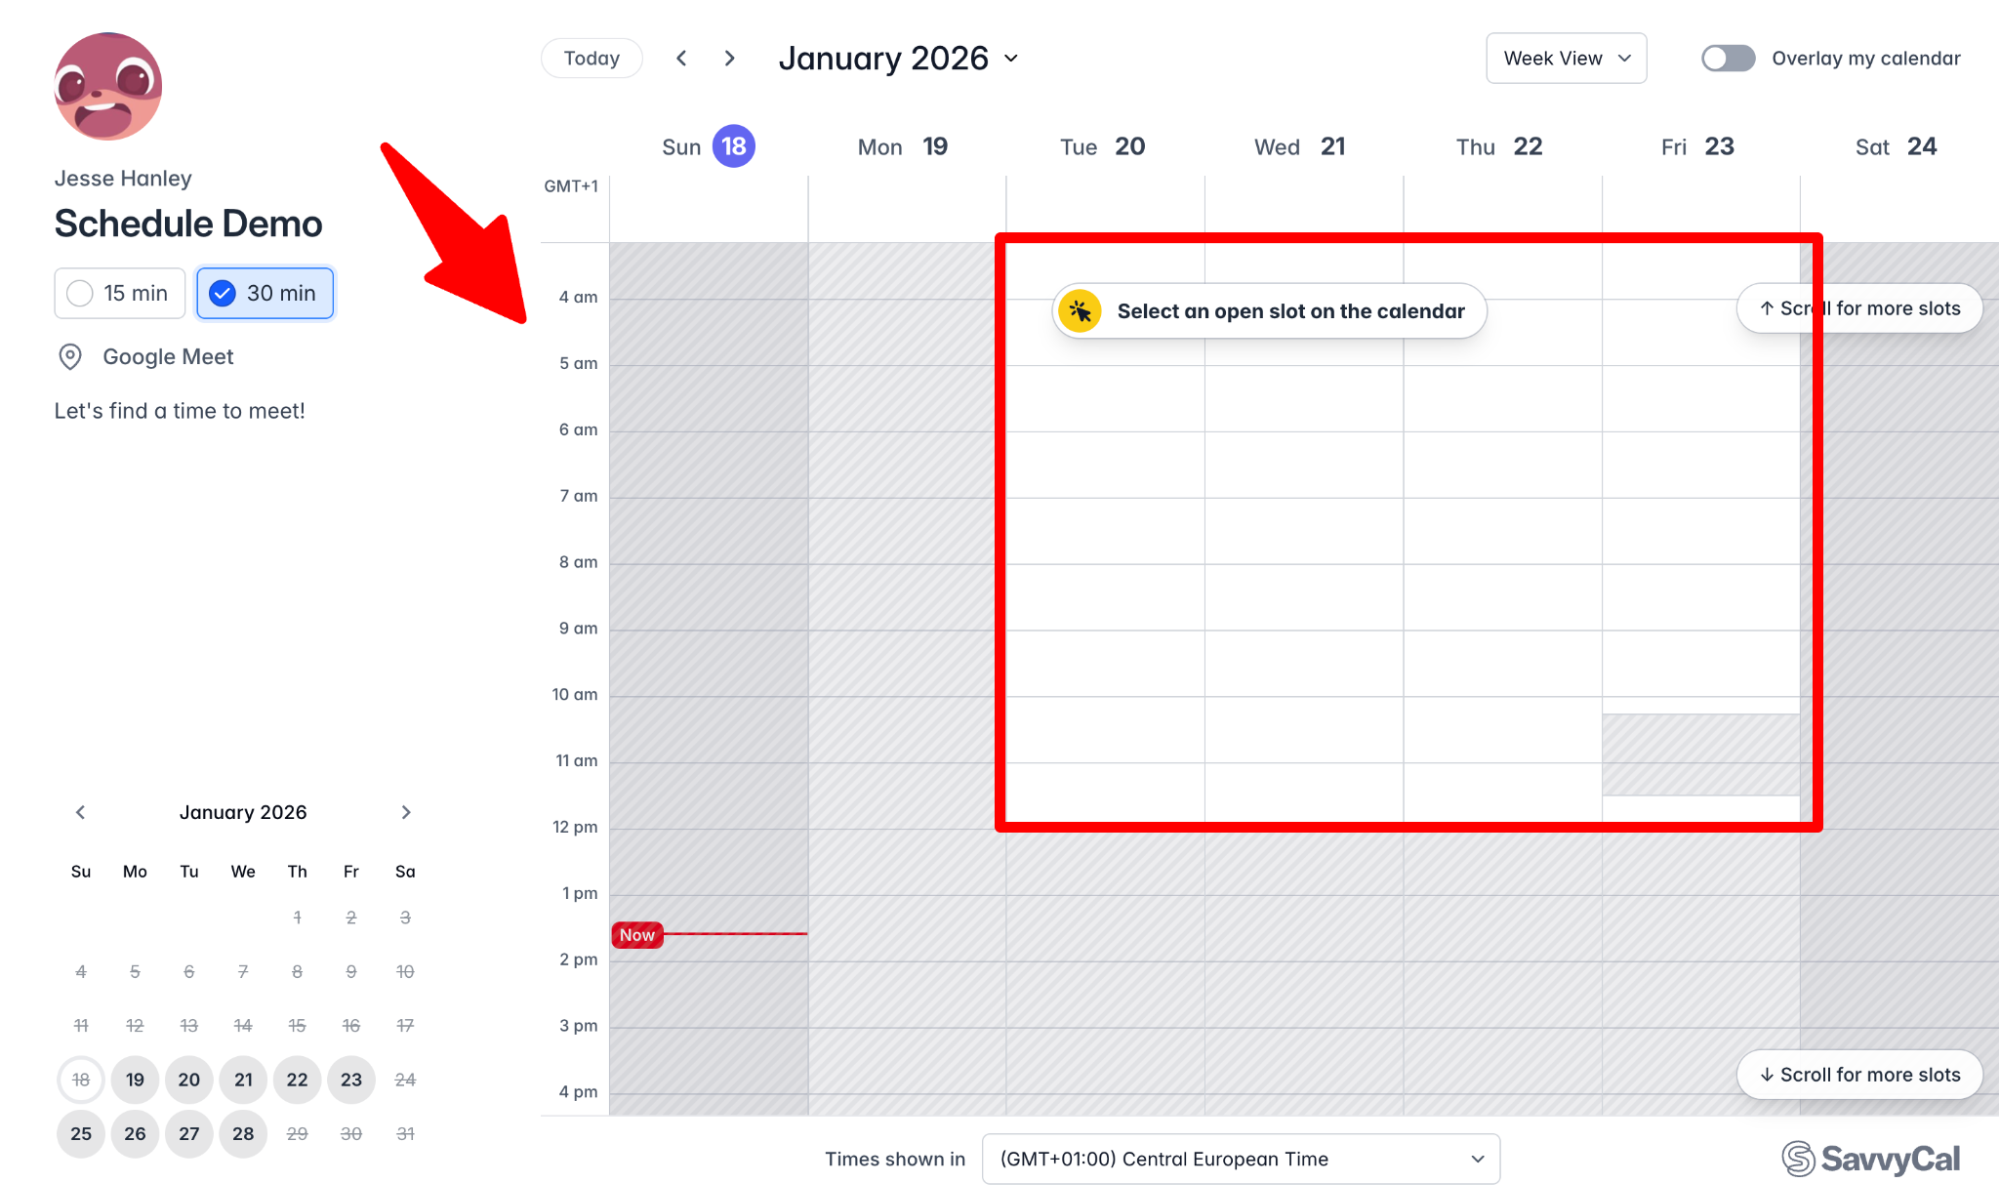
Task: Go to previous week with left chevron
Action: 681,58
